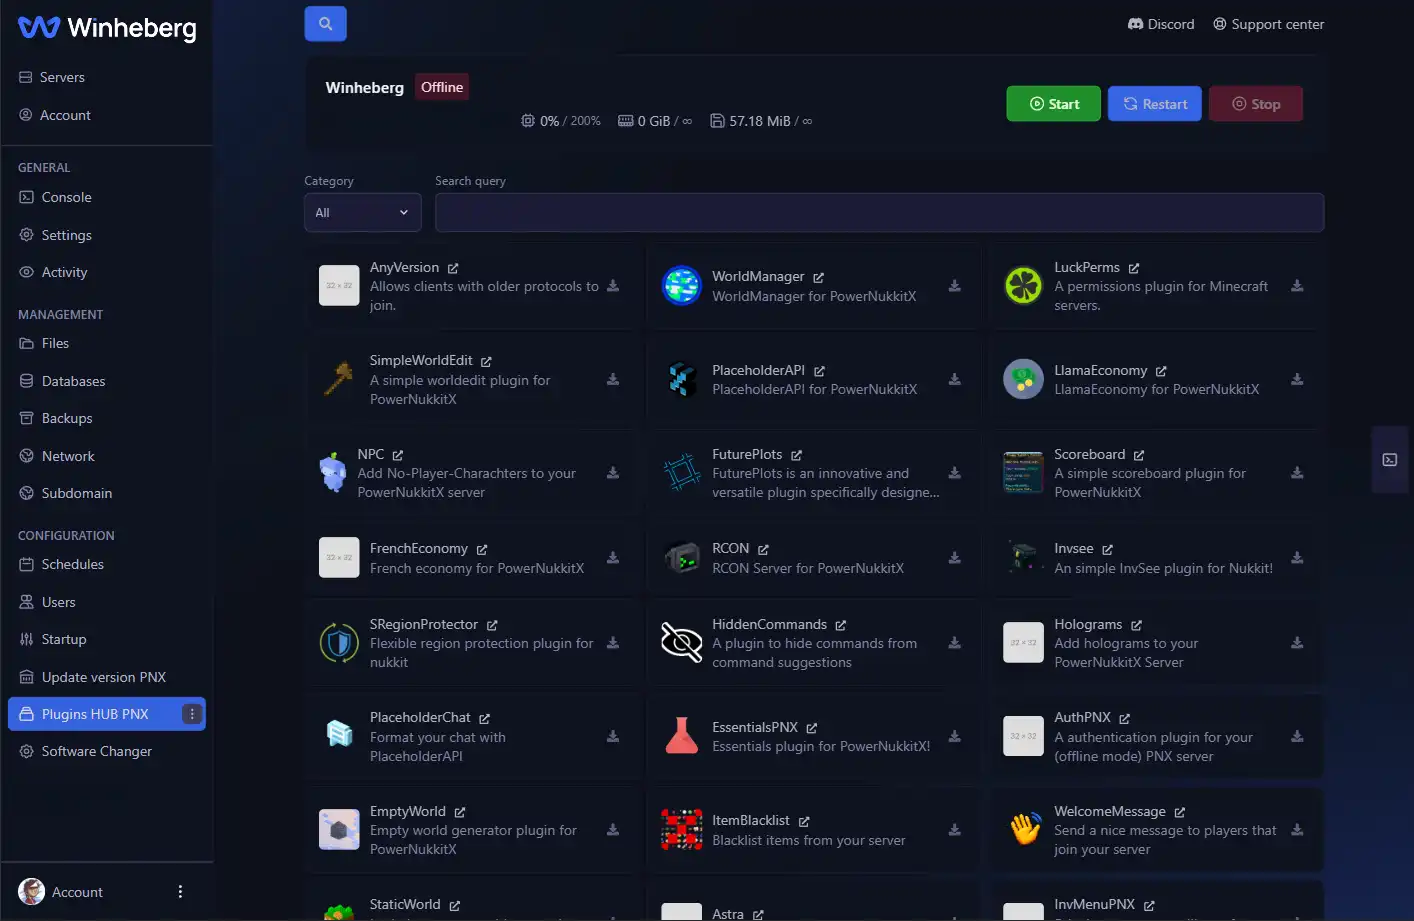Open Update version PNX page

pos(106,677)
